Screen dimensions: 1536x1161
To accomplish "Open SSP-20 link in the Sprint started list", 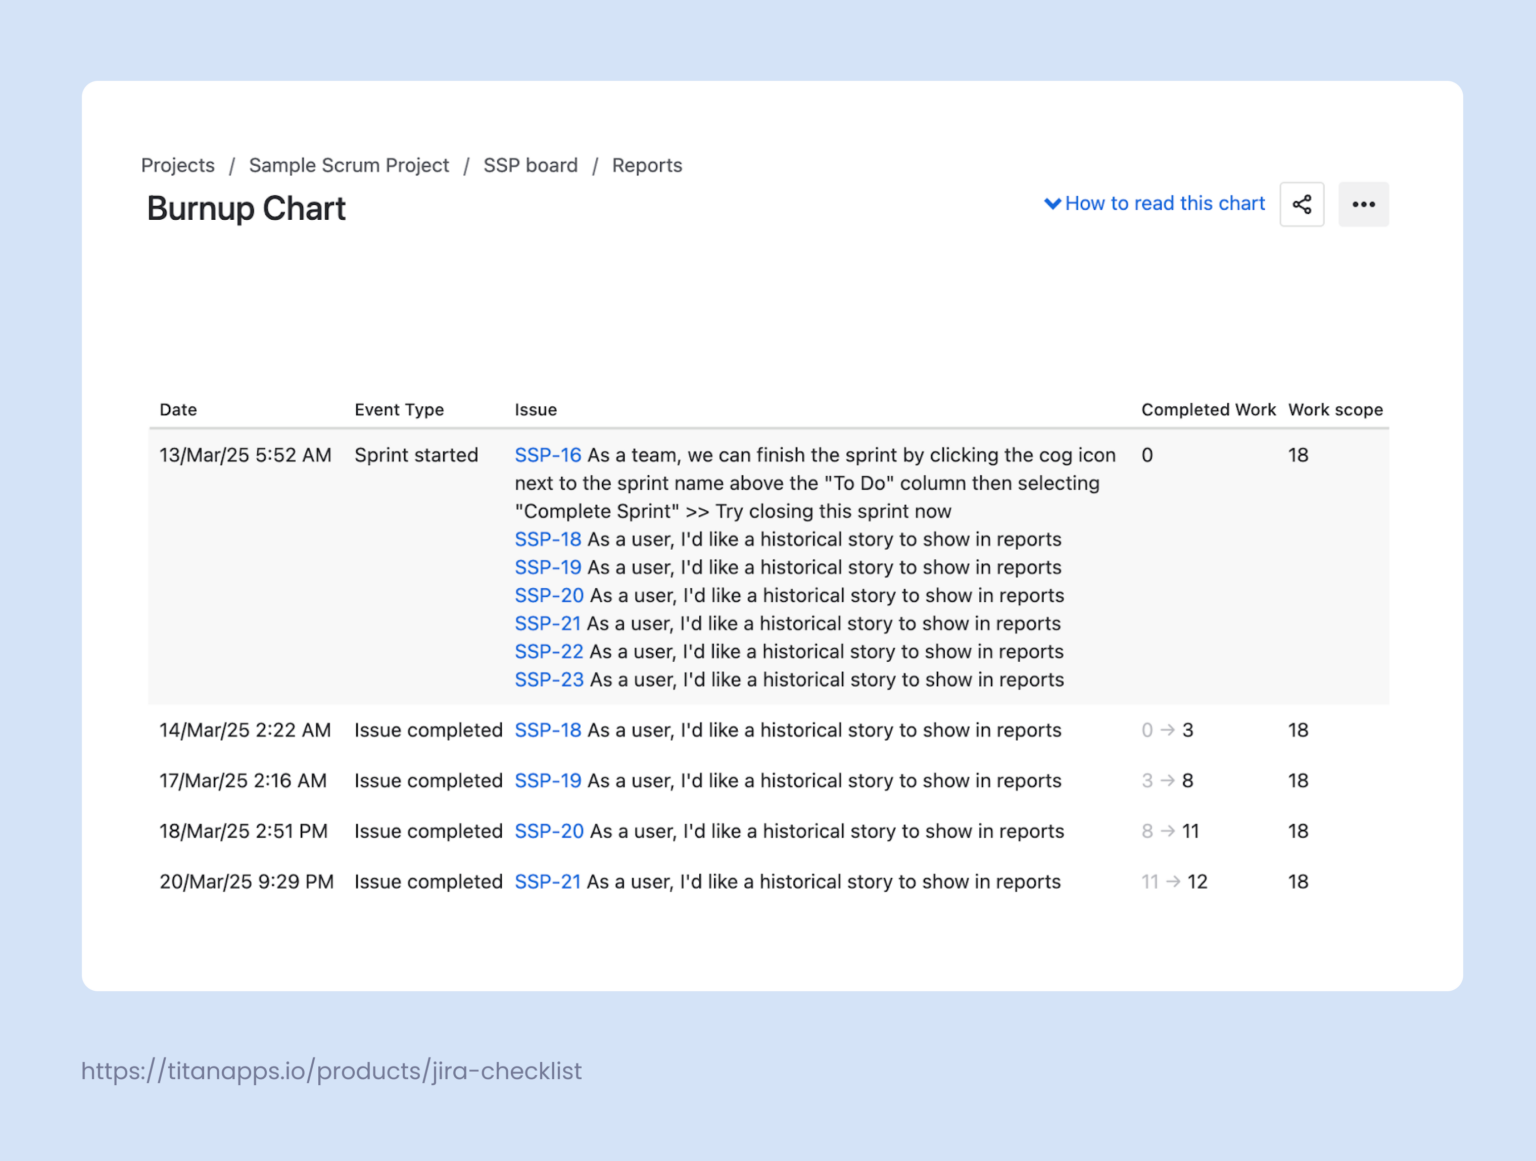I will tap(549, 595).
